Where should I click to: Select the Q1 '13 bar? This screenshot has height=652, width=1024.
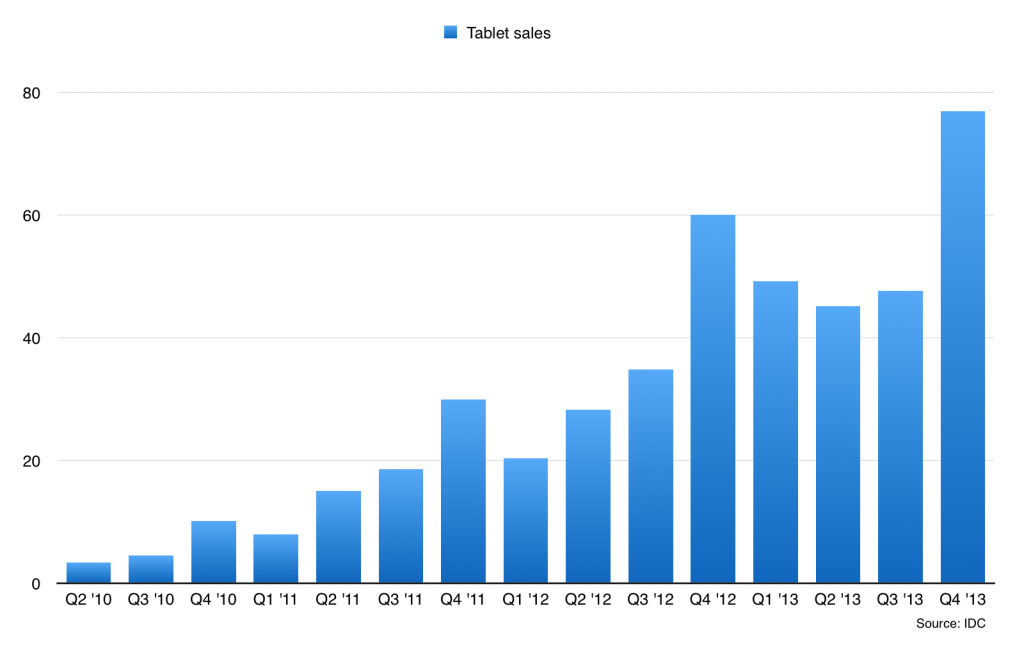click(x=775, y=432)
